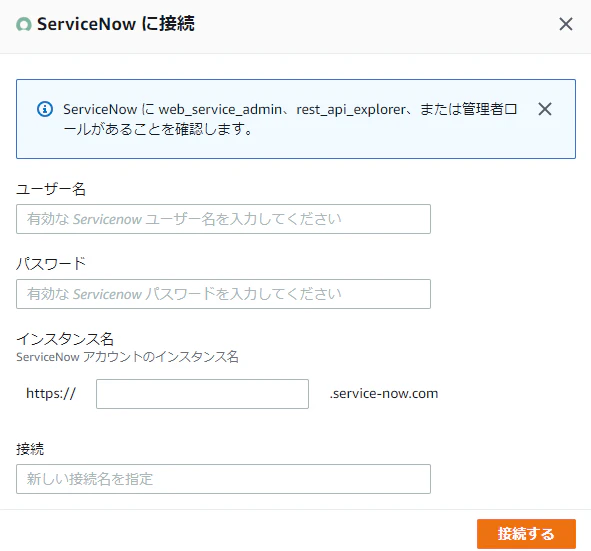The image size is (591, 551).
Task: Click the ServiceNow に接続 dialog title
Action: click(116, 24)
